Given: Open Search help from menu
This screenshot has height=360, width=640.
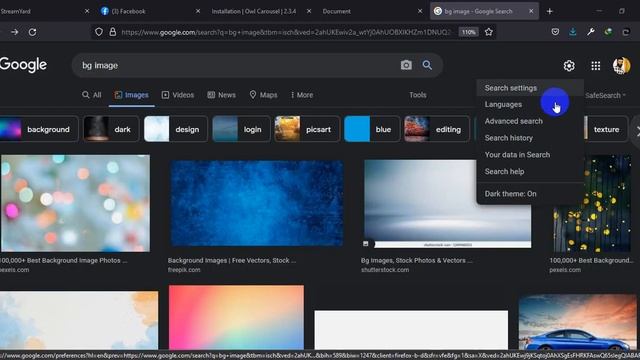Looking at the screenshot, I should click(530, 171).
